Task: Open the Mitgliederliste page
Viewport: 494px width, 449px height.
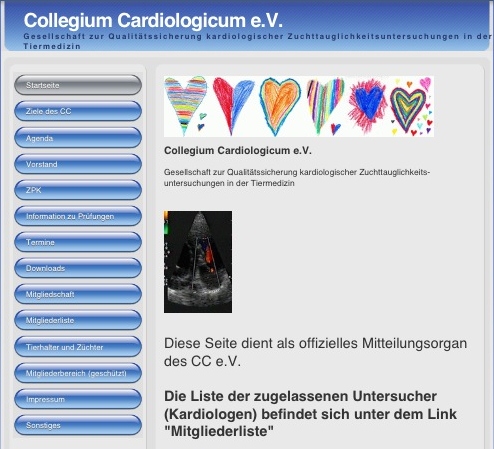Action: [x=78, y=320]
